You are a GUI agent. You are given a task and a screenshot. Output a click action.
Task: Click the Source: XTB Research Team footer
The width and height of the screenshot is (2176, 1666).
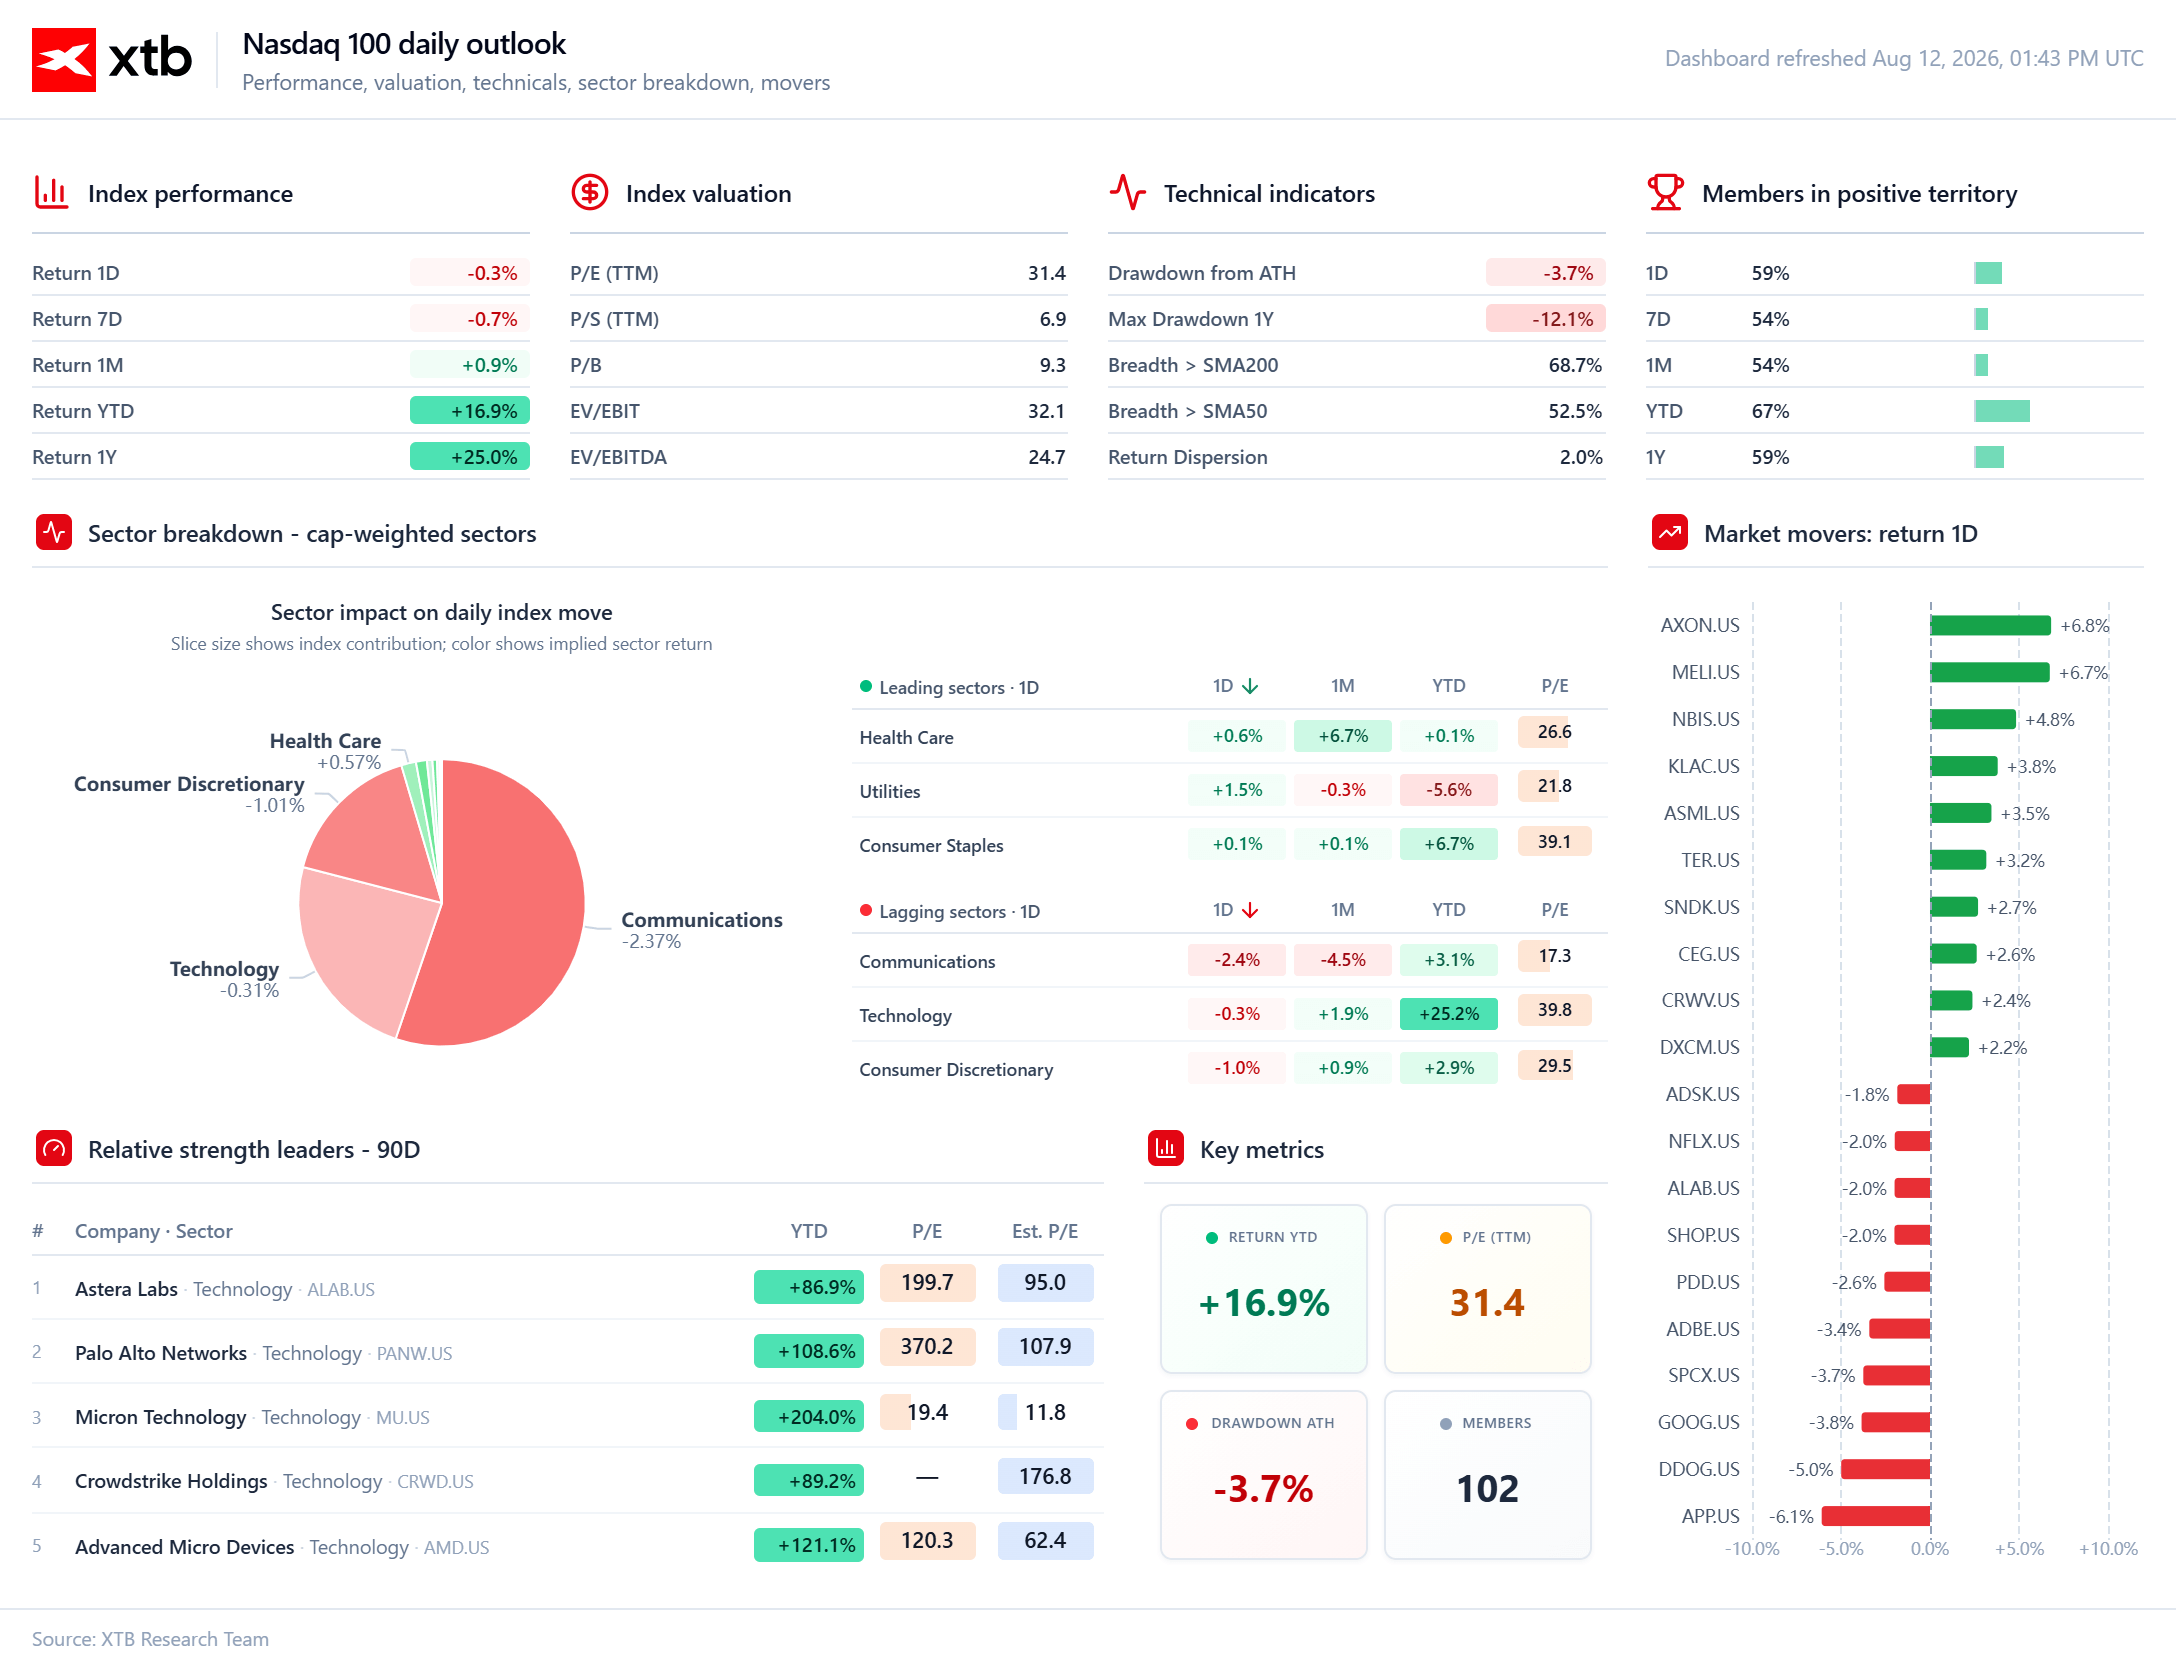[x=150, y=1639]
